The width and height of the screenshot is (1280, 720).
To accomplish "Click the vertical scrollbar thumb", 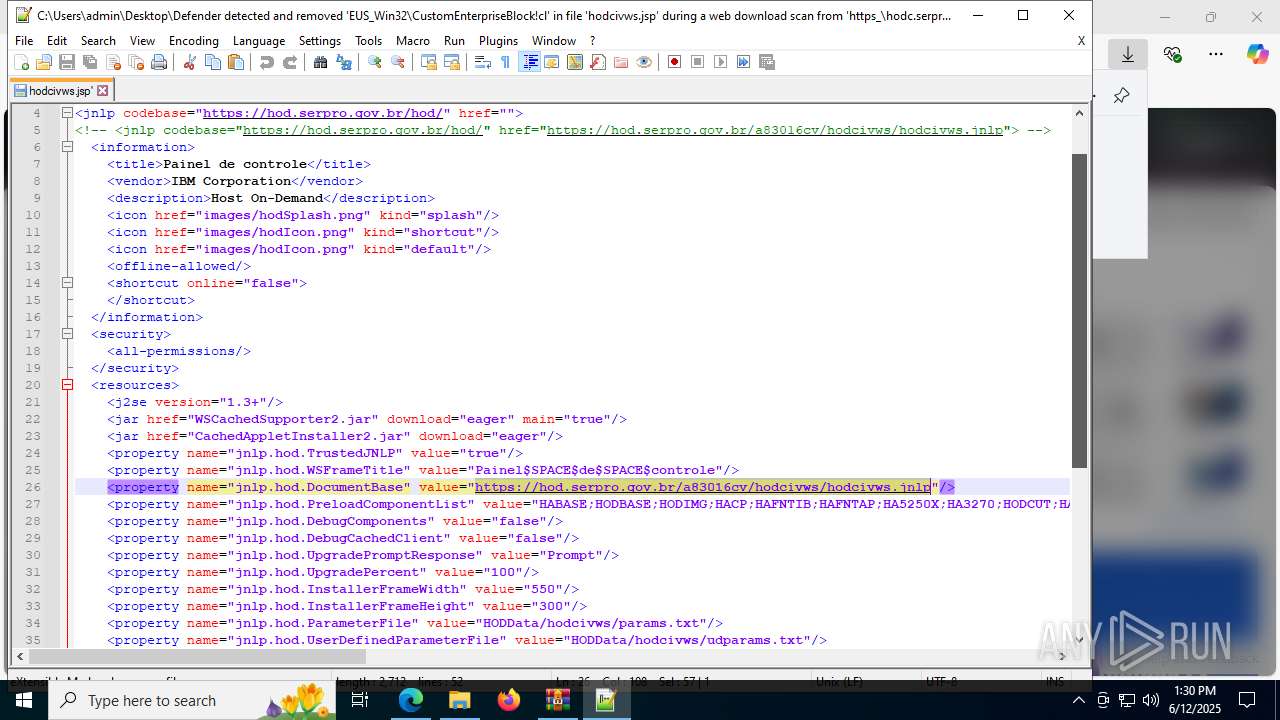I will 1079,310.
